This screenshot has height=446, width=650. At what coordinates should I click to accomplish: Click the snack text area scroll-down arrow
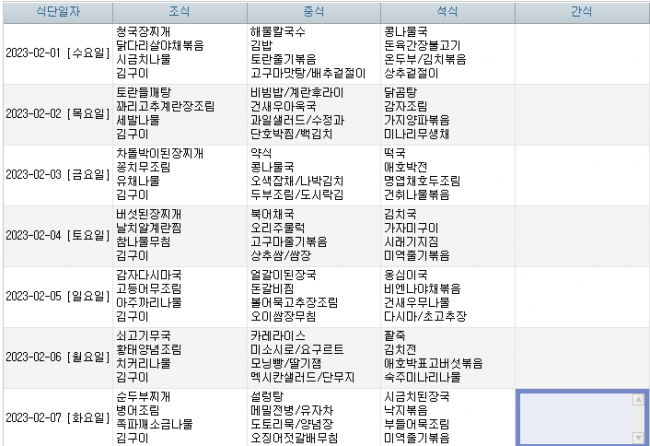(x=640, y=435)
